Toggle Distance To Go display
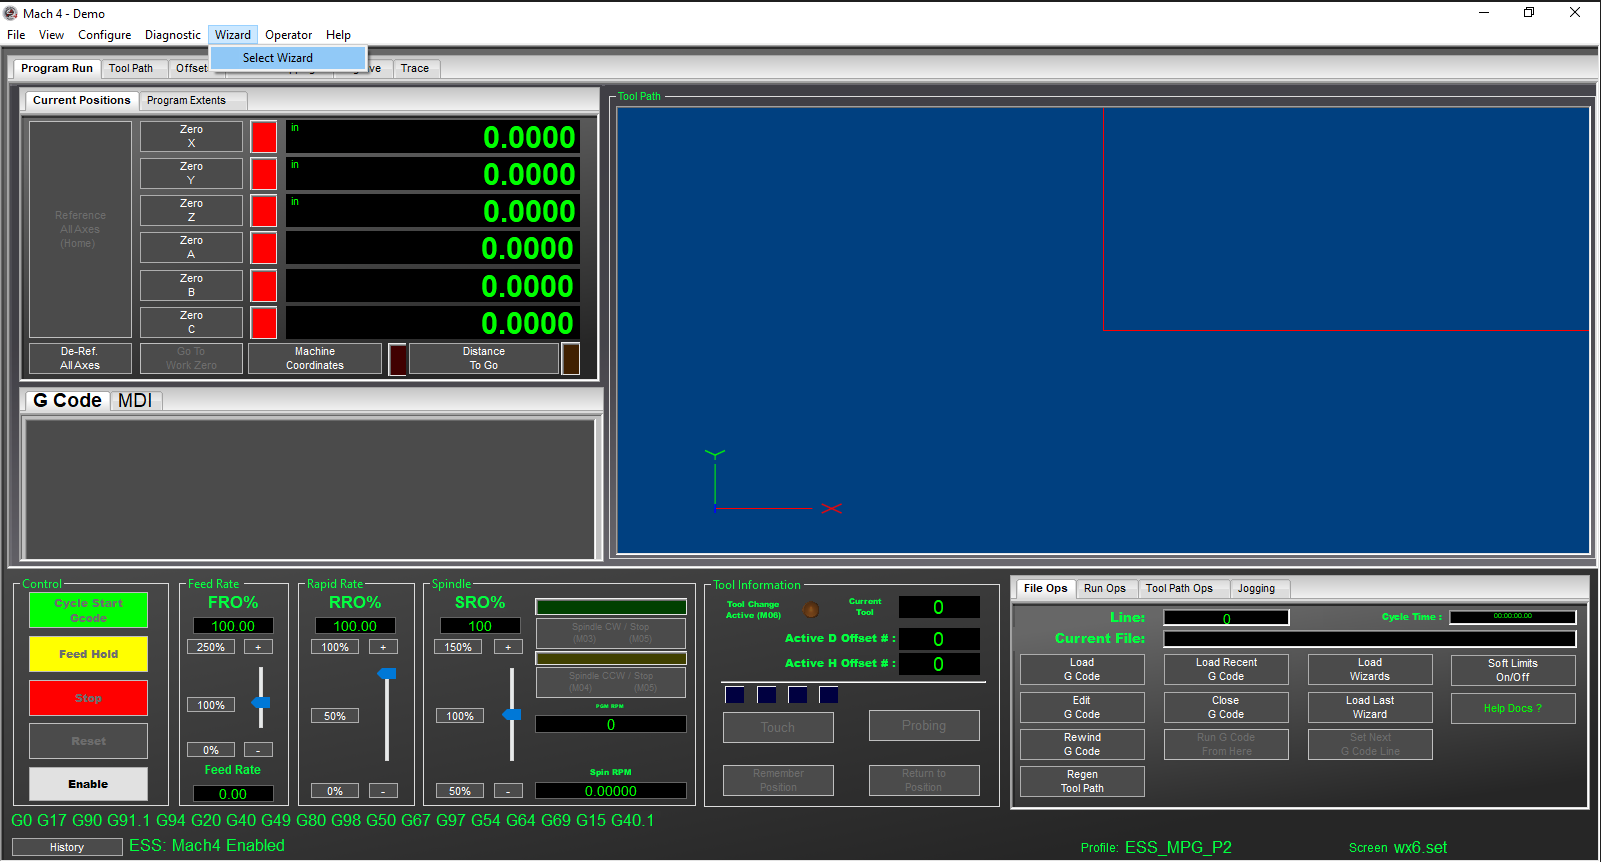1601x862 pixels. [484, 359]
